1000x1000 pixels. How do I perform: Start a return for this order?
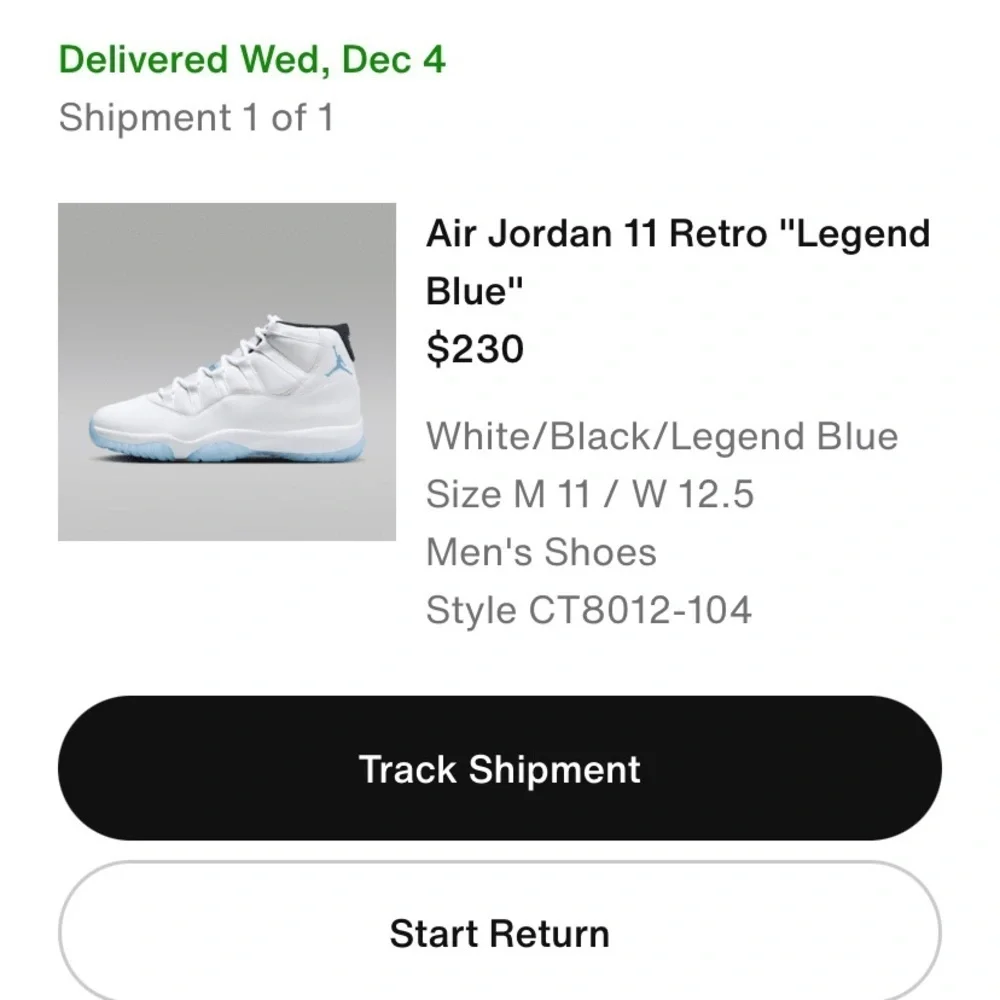499,933
